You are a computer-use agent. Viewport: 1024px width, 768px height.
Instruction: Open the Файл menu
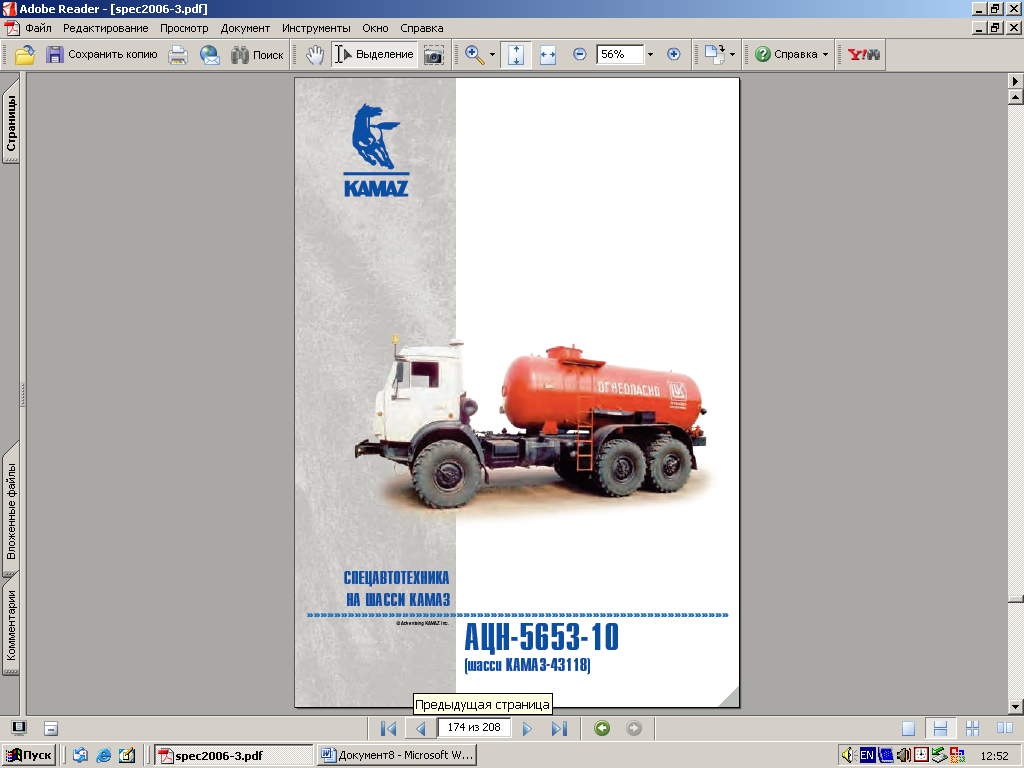(39, 28)
